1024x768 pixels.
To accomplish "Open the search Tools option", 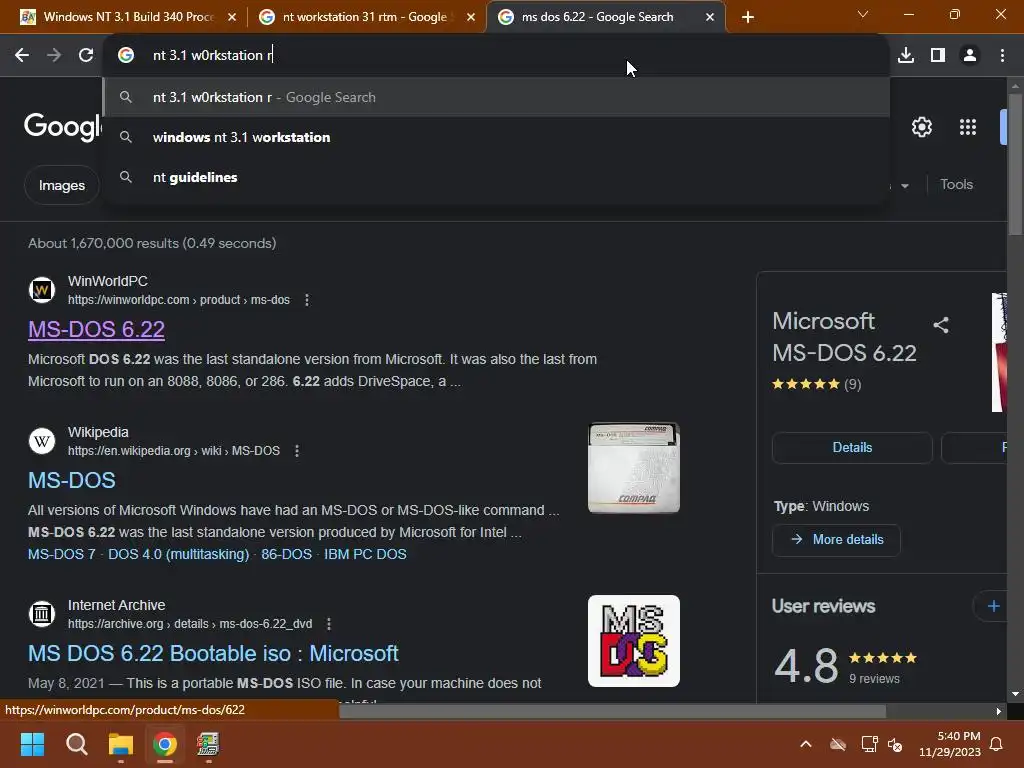I will pyautogui.click(x=956, y=185).
